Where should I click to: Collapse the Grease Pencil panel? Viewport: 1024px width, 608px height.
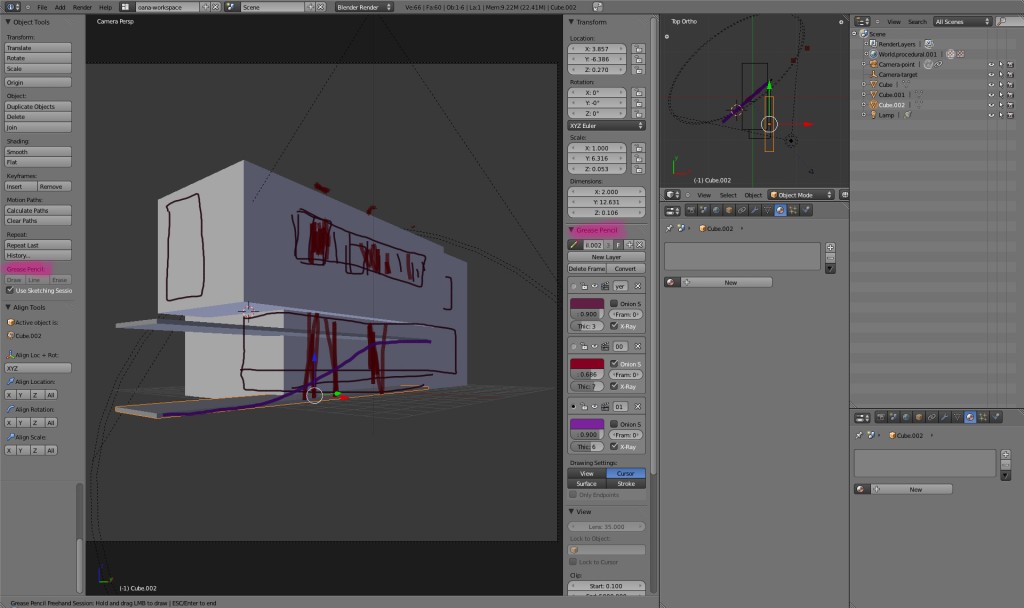[571, 230]
